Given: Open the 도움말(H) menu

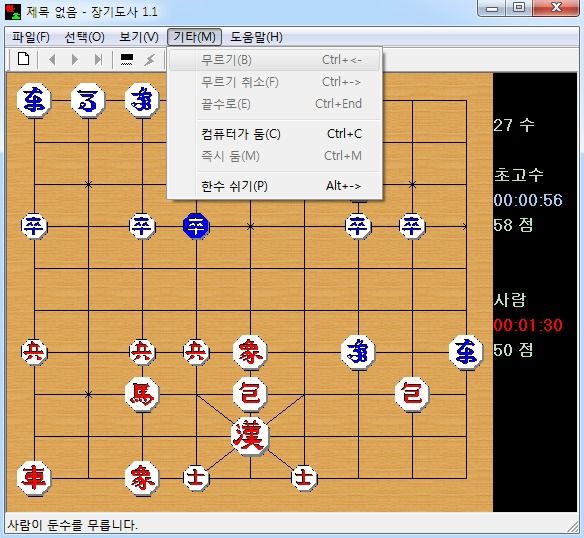Looking at the screenshot, I should (x=256, y=37).
